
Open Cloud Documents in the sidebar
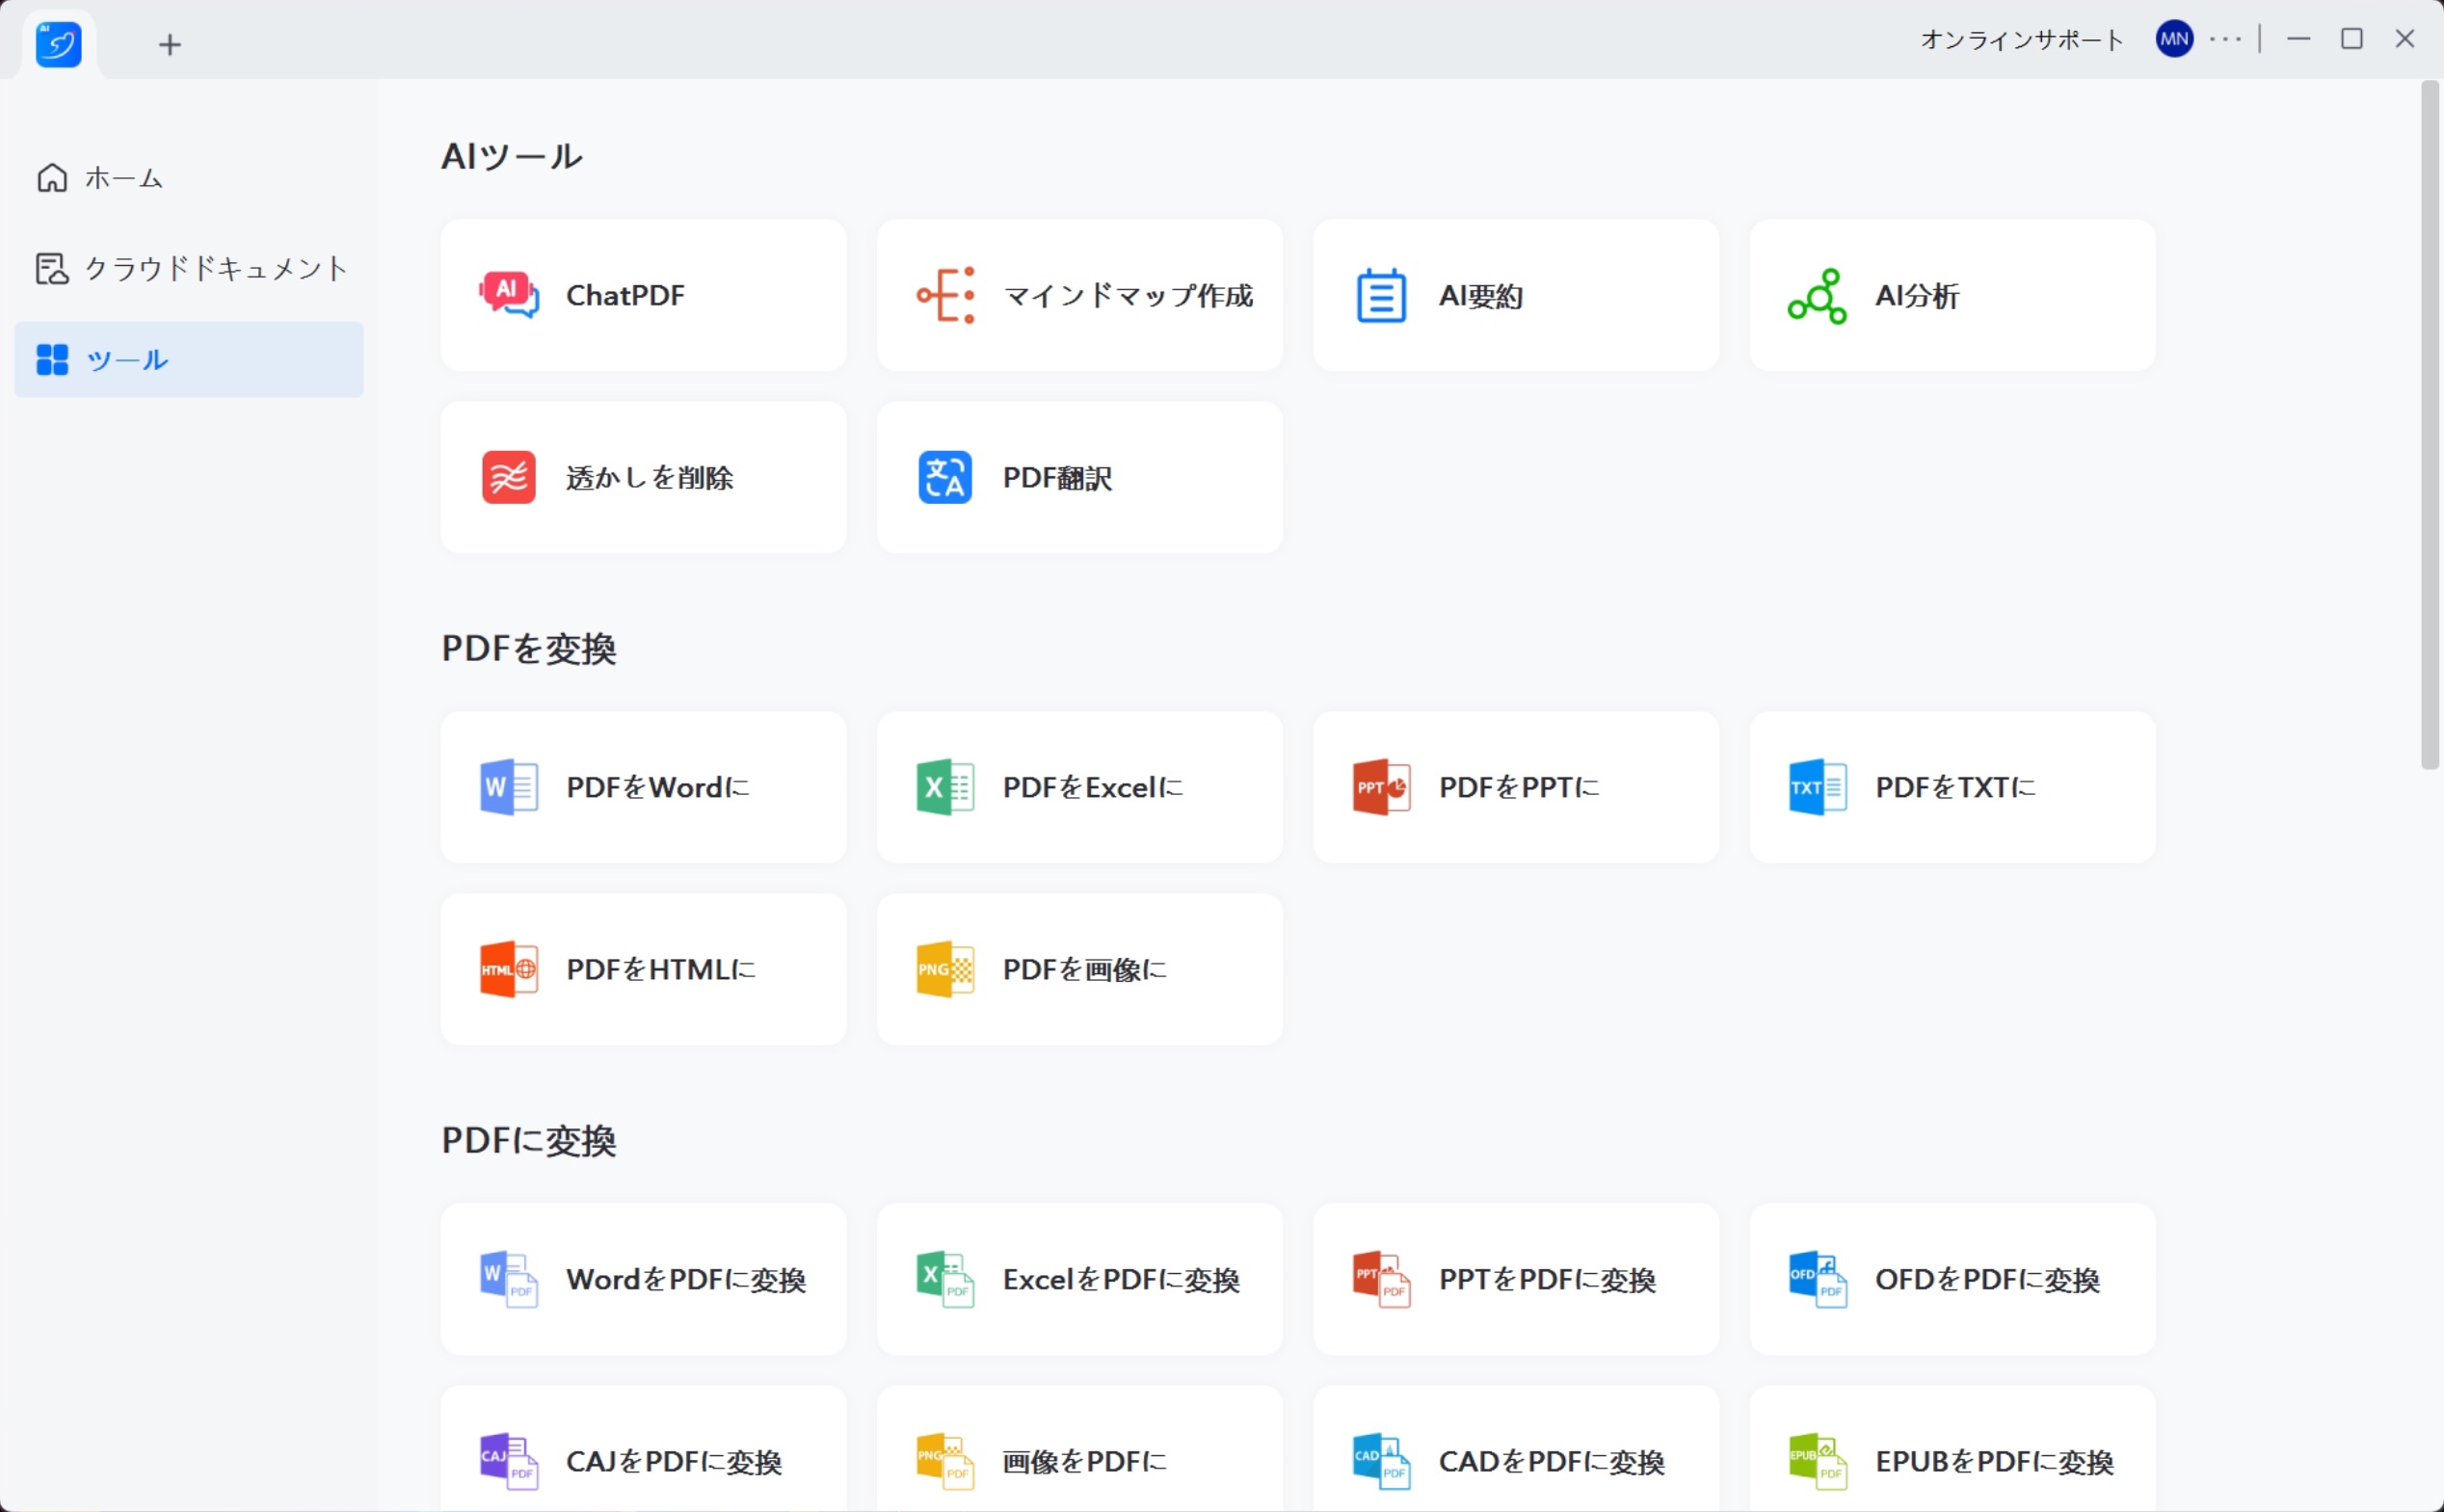coord(190,268)
